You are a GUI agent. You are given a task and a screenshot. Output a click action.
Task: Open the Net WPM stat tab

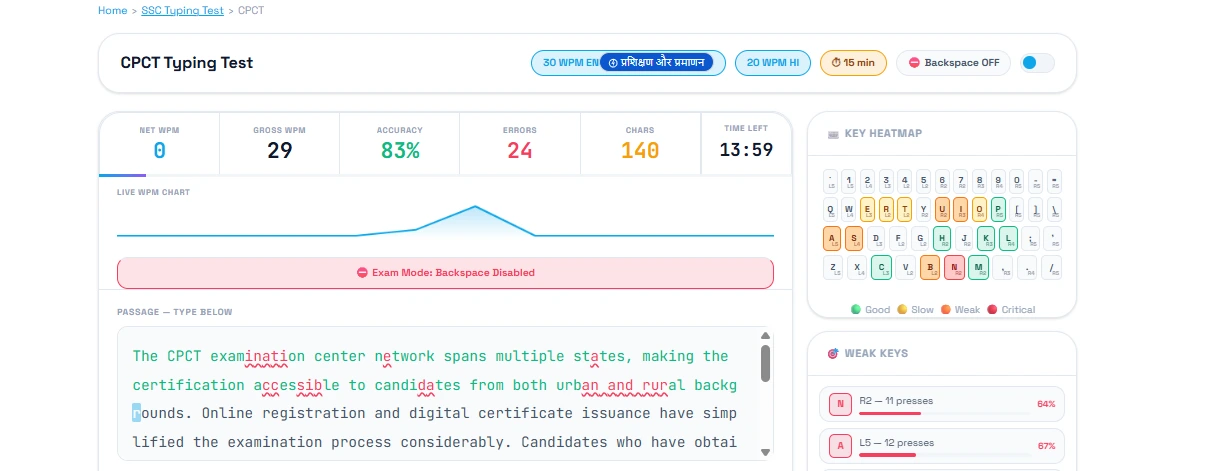point(159,143)
